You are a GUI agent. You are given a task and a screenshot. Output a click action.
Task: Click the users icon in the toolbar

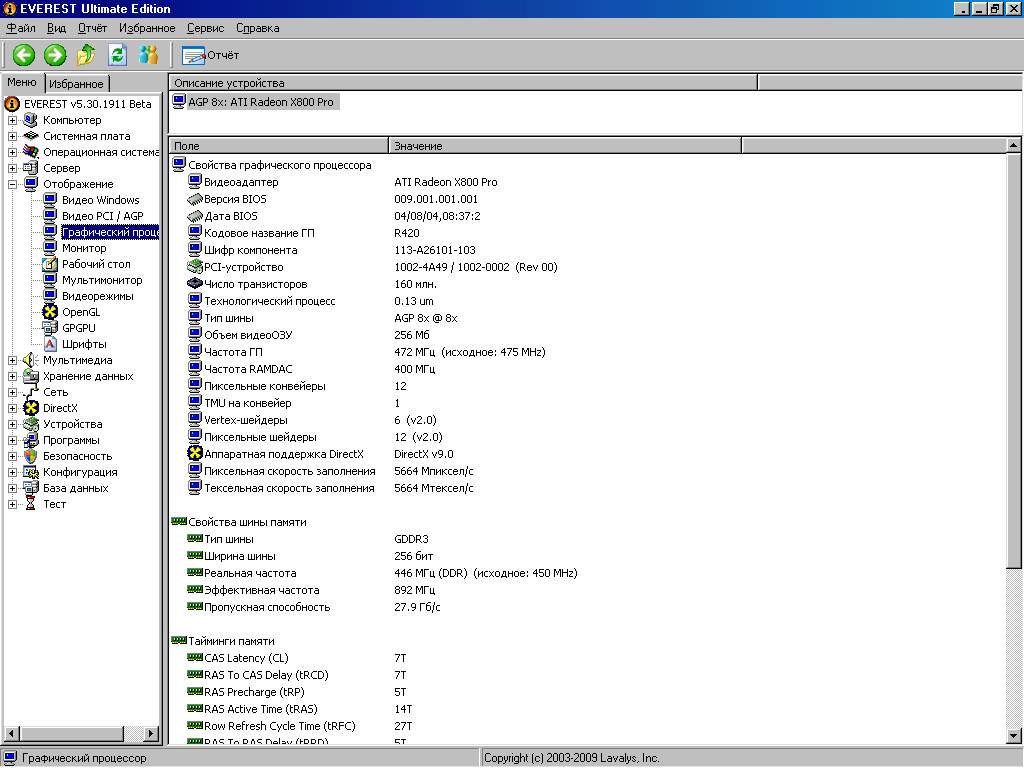pyautogui.click(x=149, y=55)
